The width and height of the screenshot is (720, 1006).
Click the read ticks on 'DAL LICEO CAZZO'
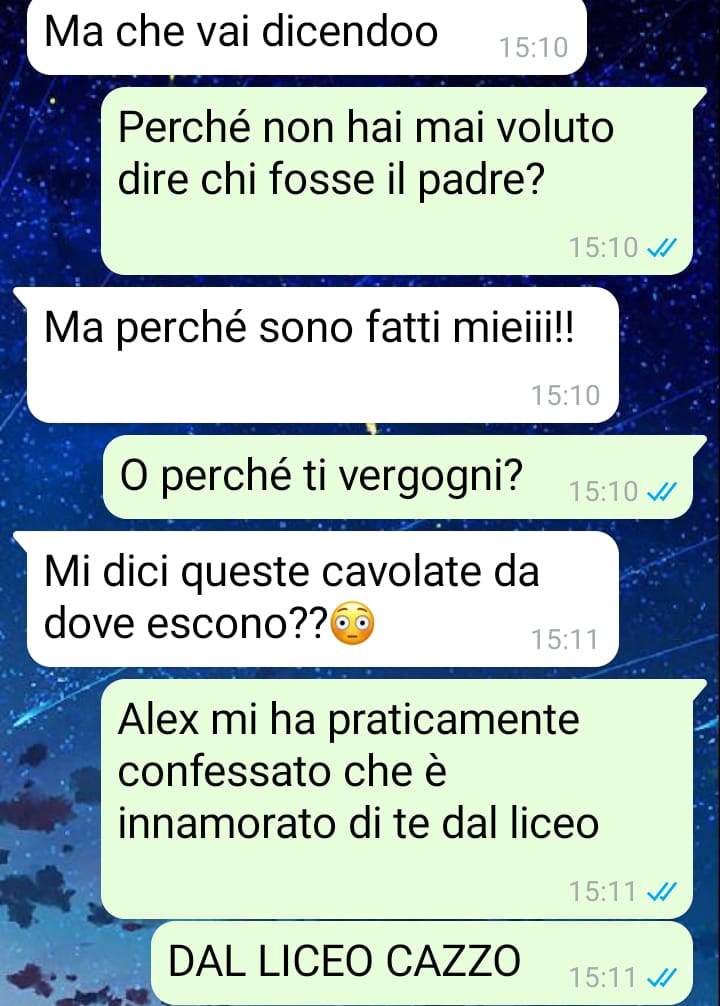pos(662,978)
